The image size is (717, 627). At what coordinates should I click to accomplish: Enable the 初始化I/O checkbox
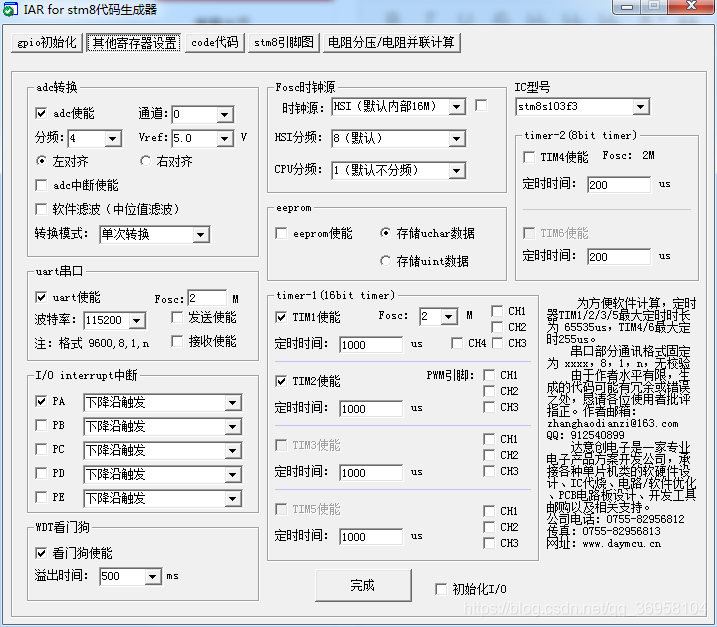[441, 589]
